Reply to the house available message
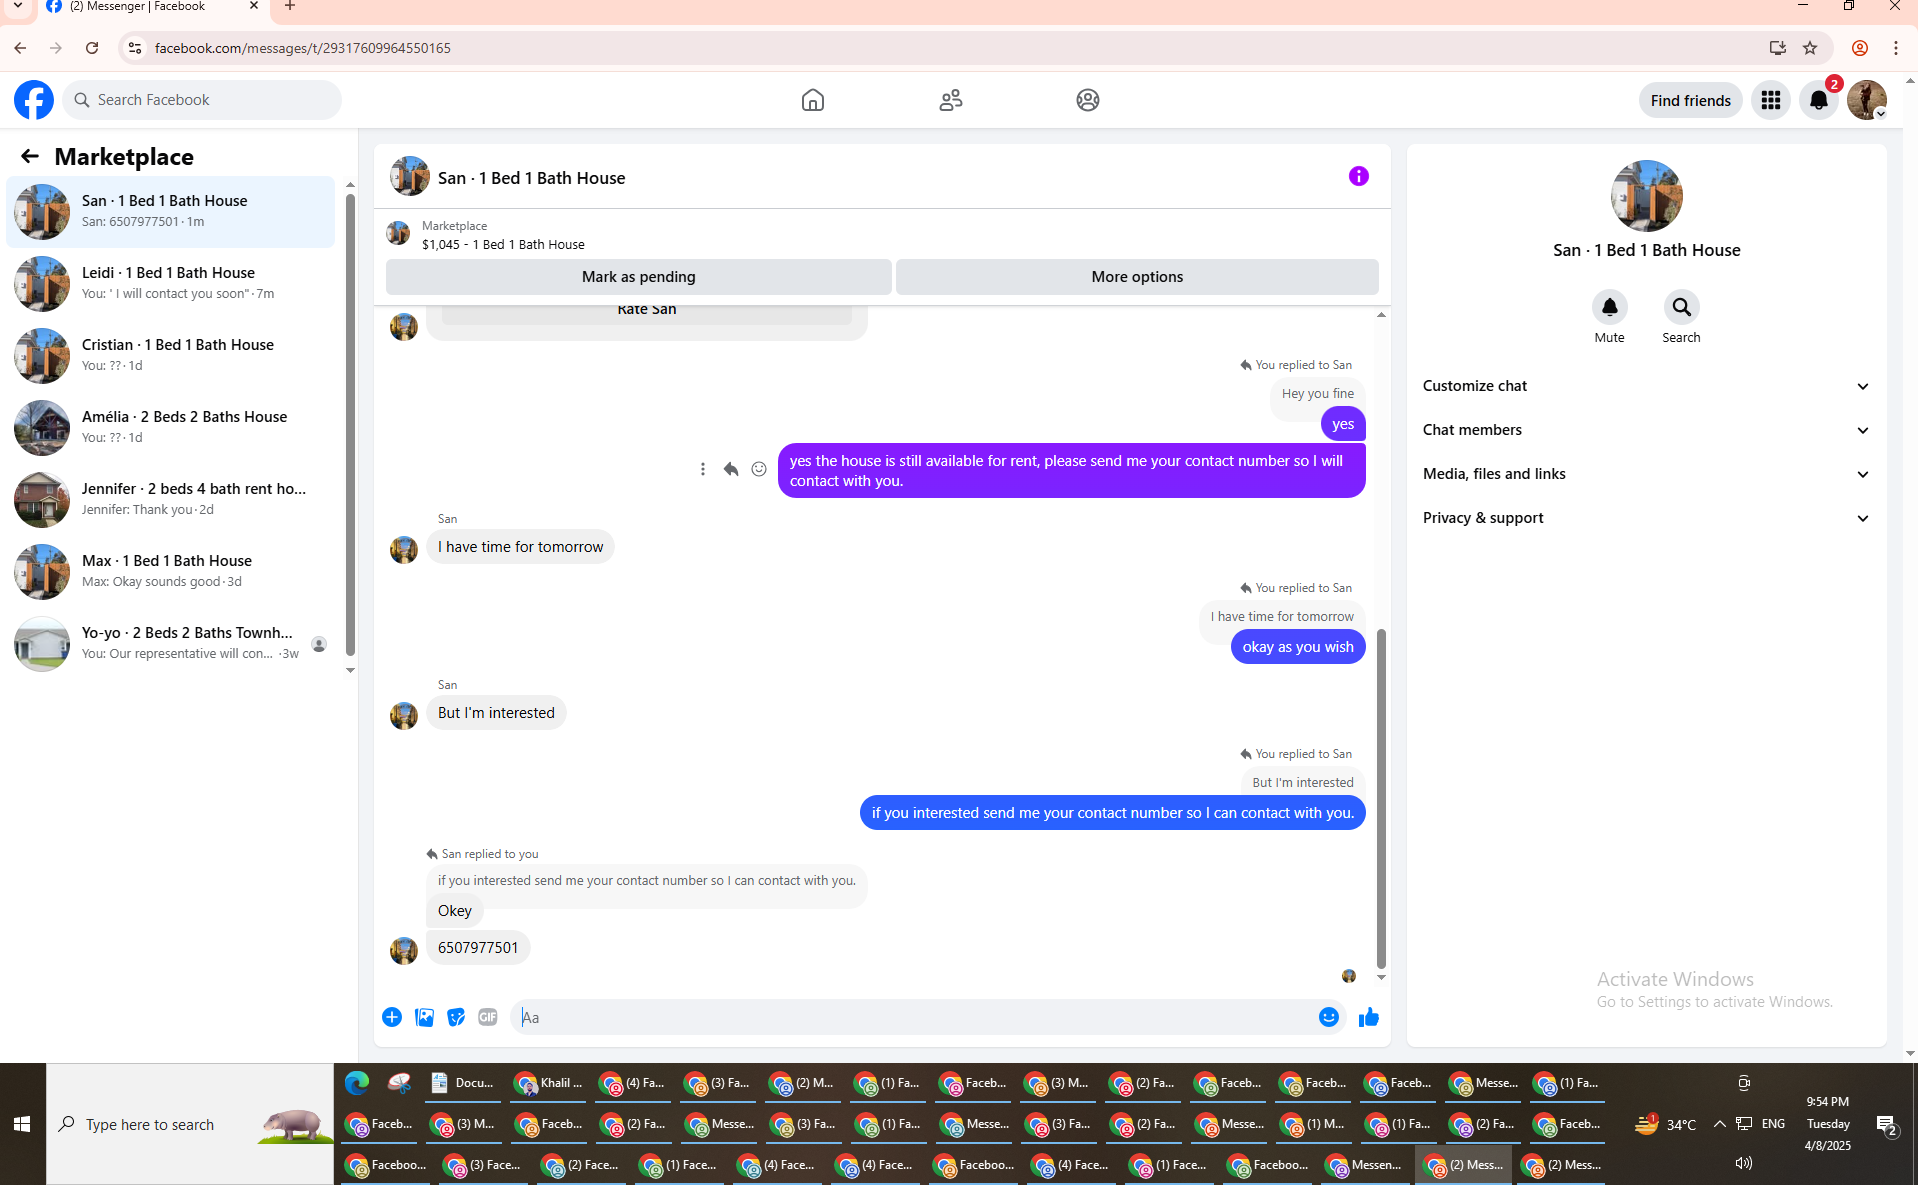 point(731,469)
